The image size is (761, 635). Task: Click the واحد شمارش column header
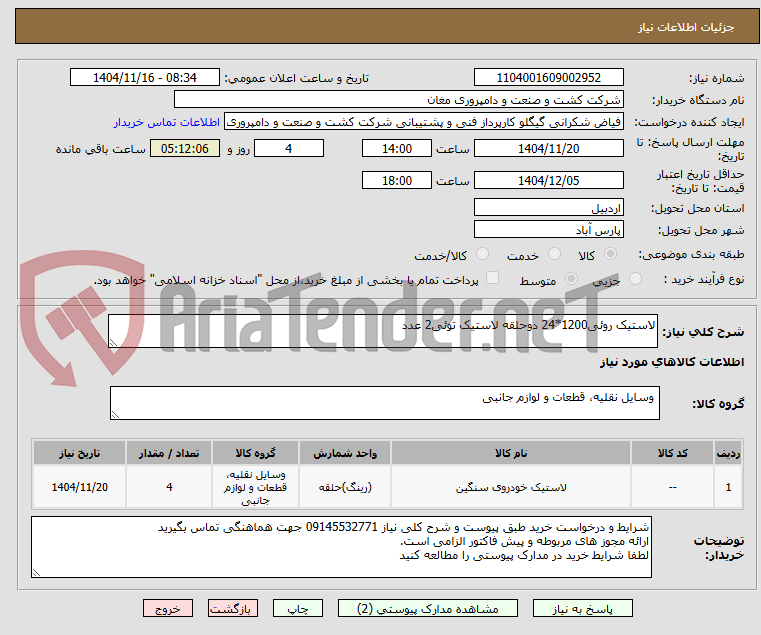point(345,453)
